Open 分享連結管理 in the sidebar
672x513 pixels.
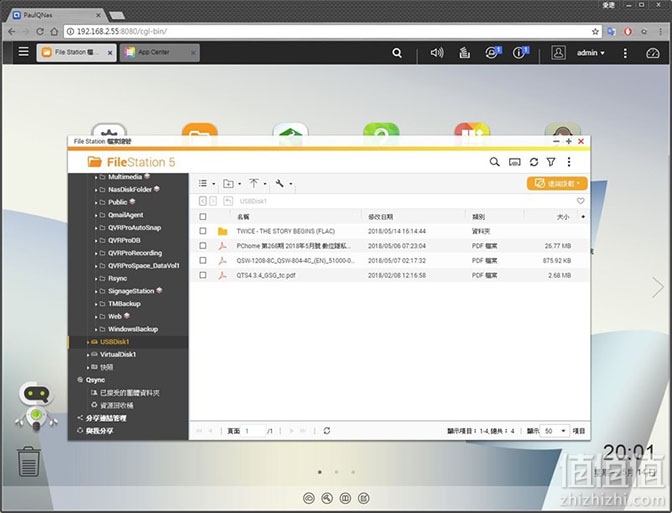tap(106, 418)
